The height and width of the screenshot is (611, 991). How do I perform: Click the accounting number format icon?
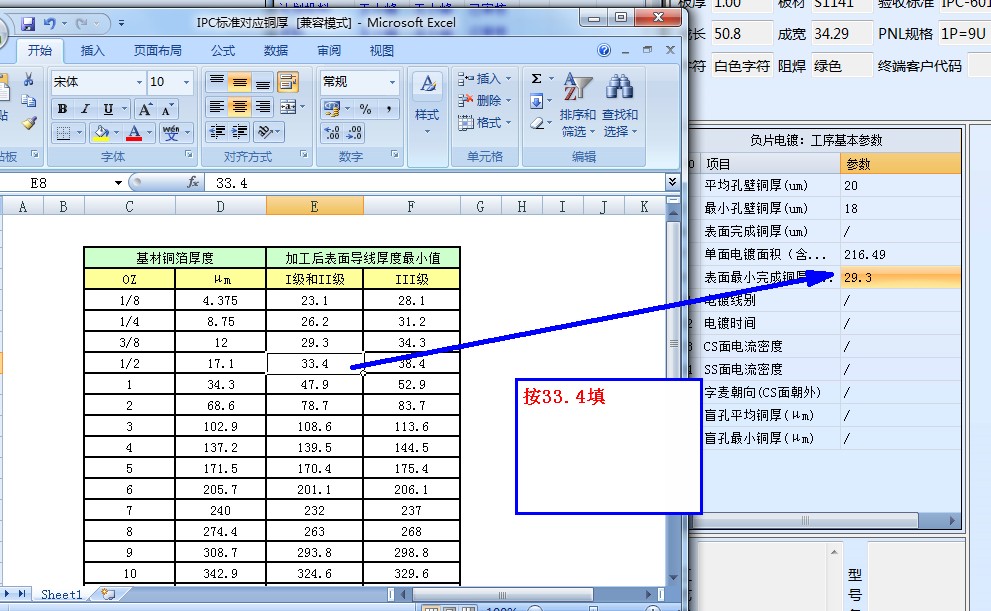point(332,109)
